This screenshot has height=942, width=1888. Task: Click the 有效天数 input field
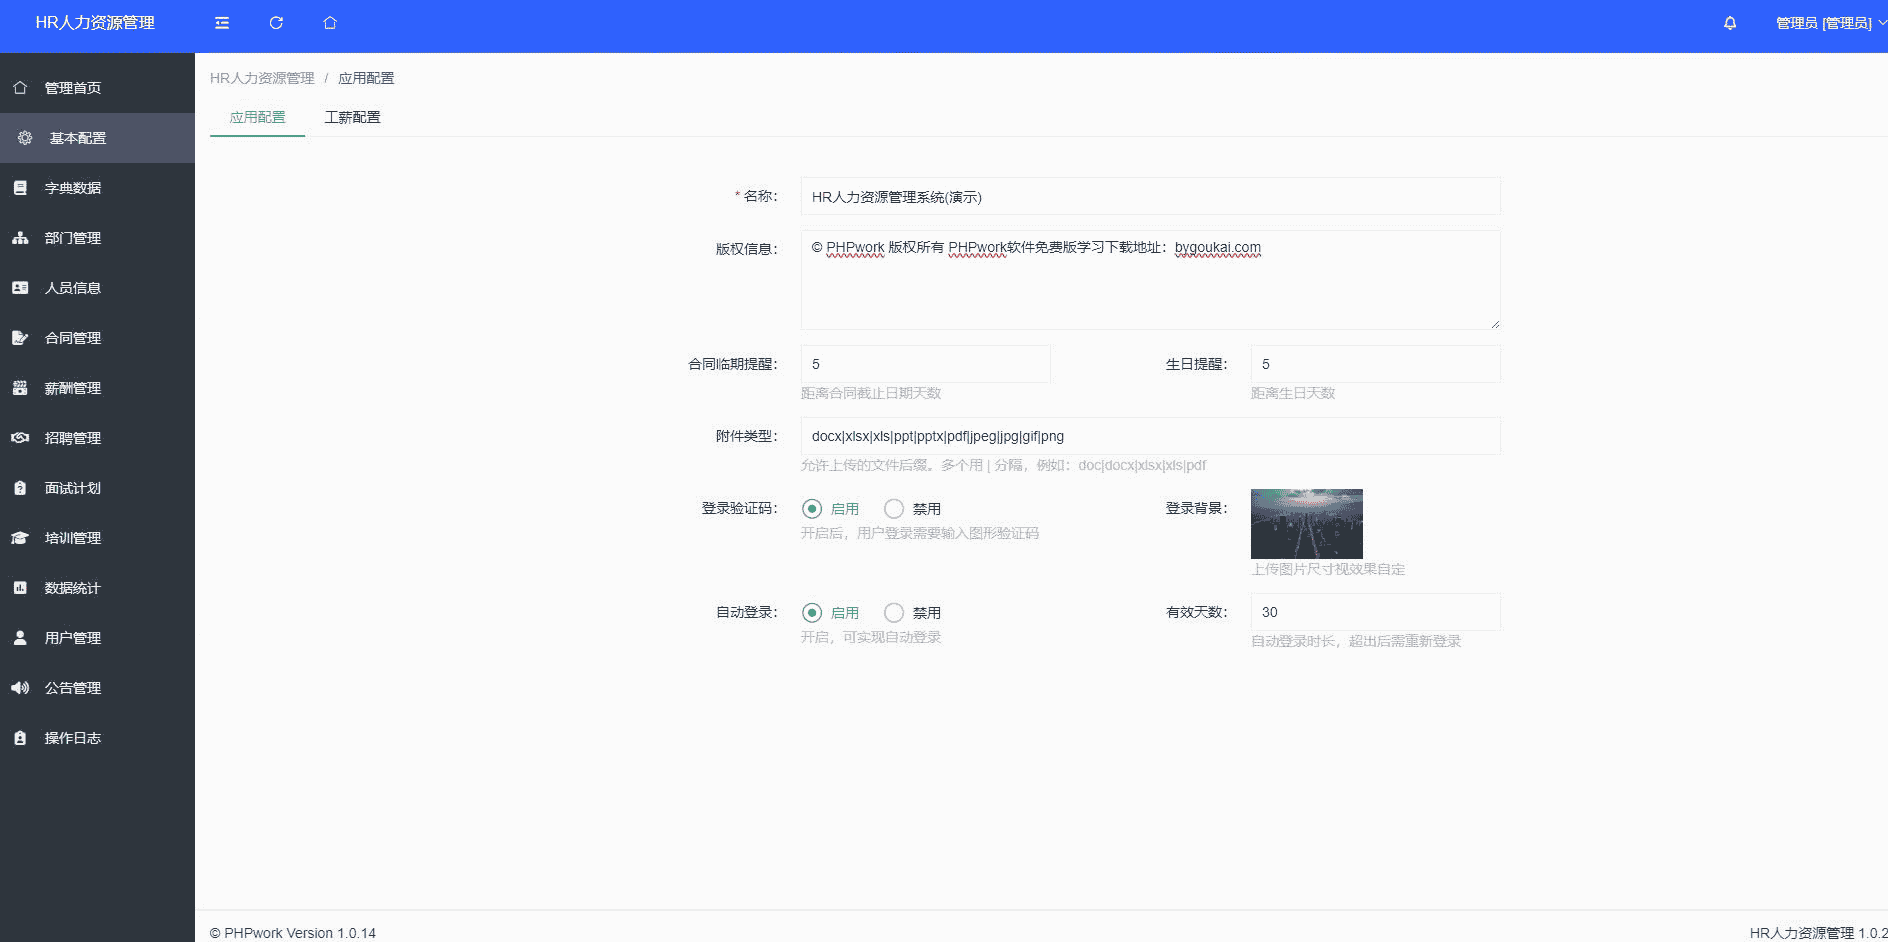(x=1375, y=612)
